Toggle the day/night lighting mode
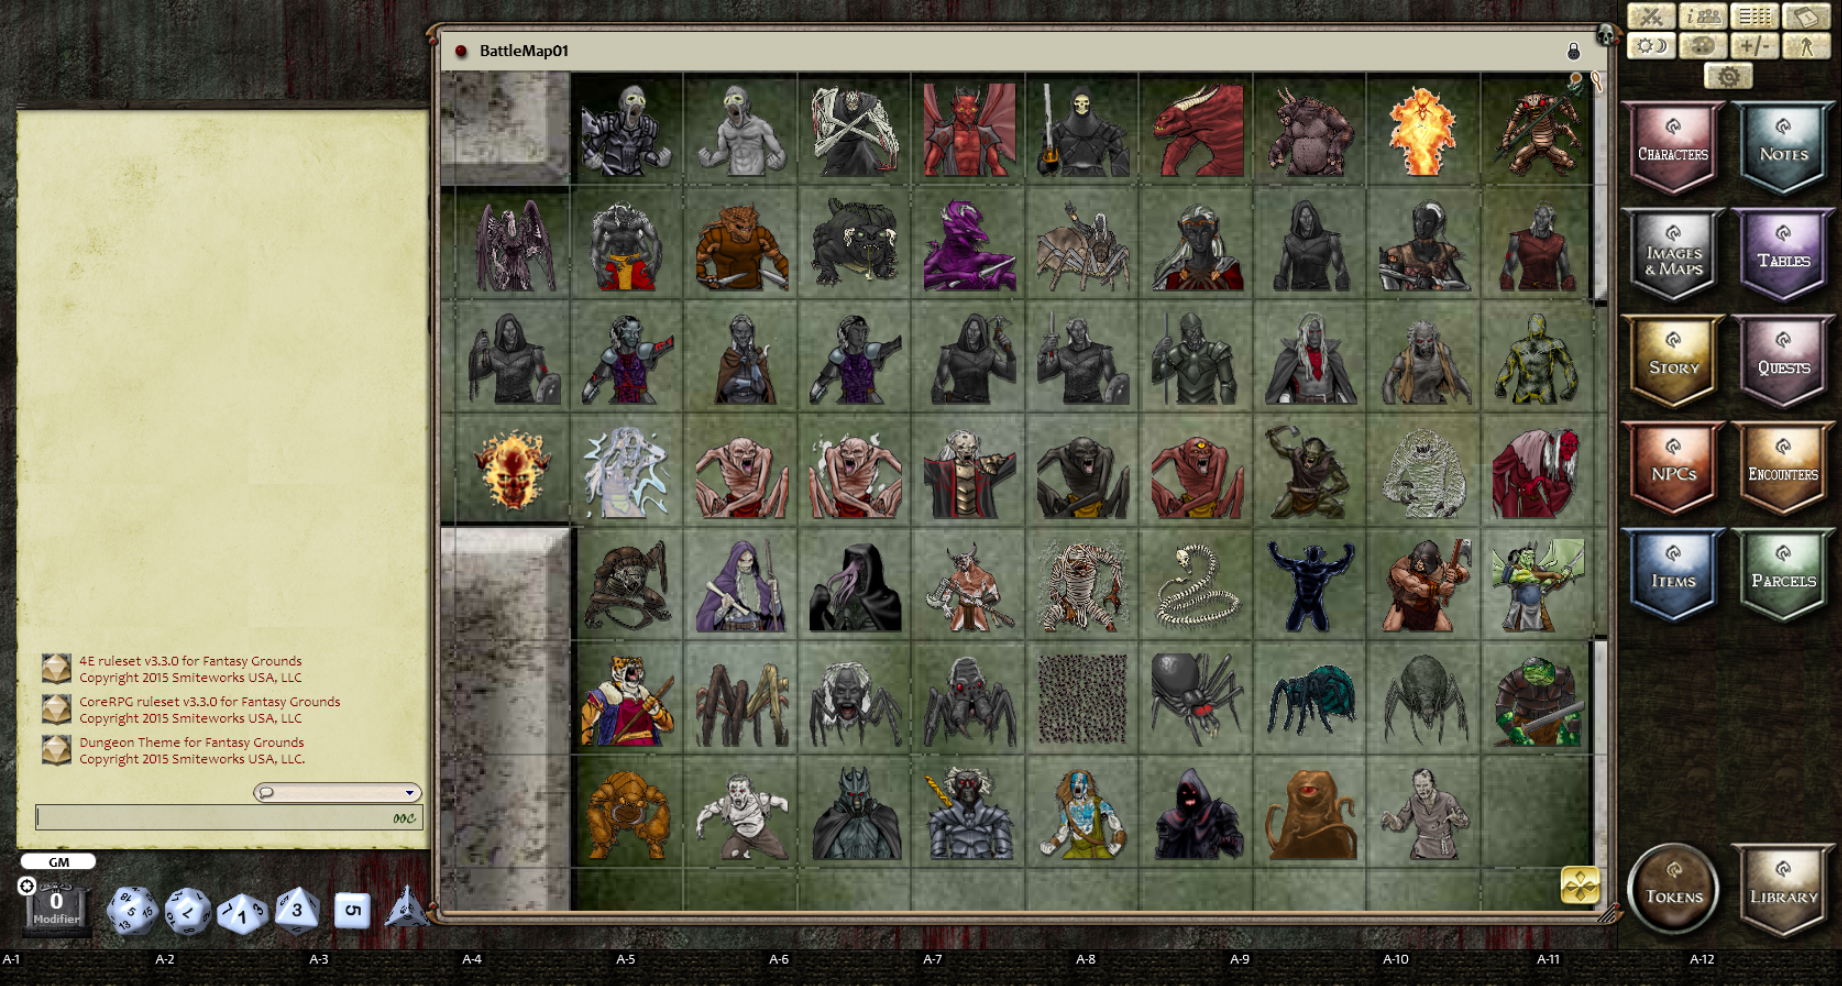The image size is (1842, 986). [x=1651, y=44]
